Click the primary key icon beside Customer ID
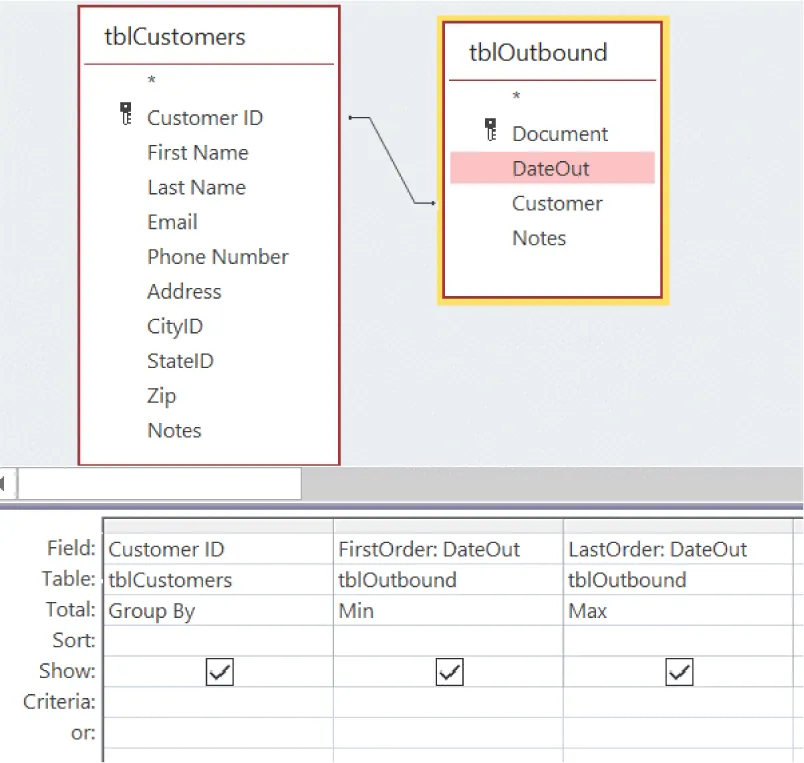This screenshot has width=804, height=763. pos(124,113)
